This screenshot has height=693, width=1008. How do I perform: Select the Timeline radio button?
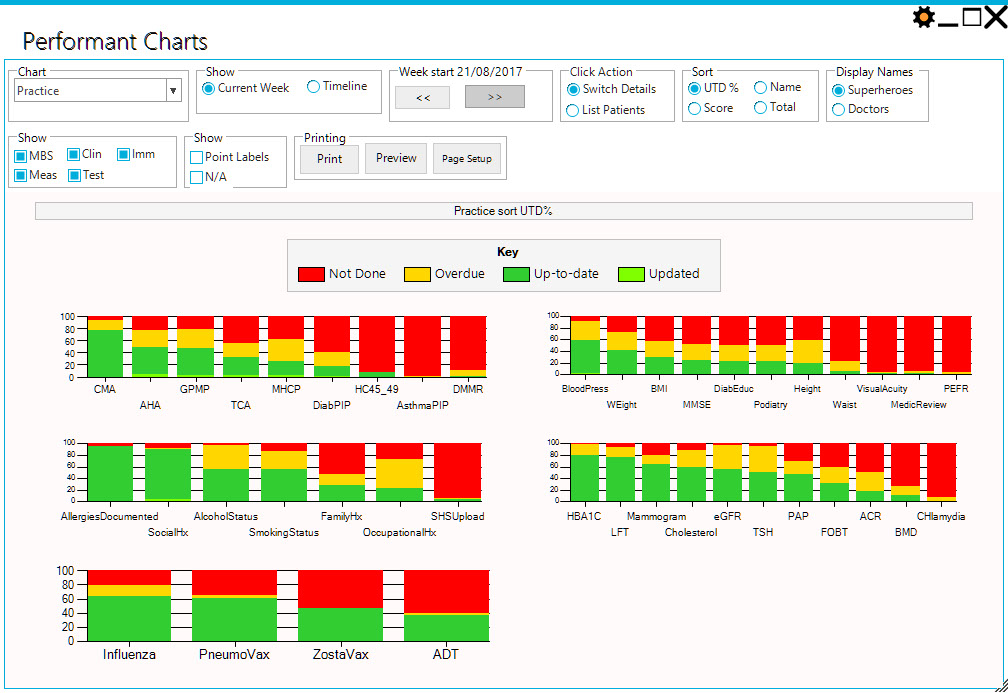coord(314,87)
